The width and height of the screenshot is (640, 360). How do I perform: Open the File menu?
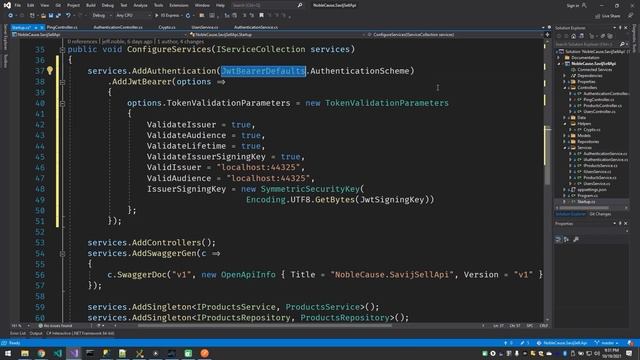pyautogui.click(x=18, y=5)
